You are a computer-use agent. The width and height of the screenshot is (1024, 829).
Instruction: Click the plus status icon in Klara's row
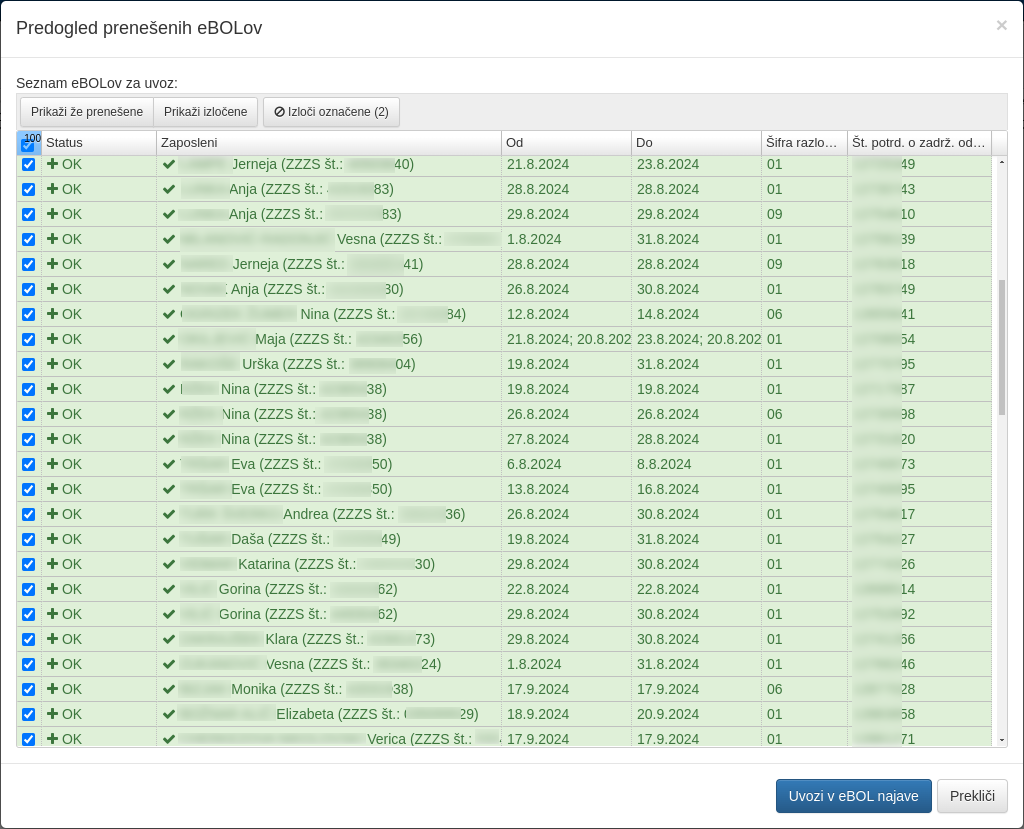[52, 639]
